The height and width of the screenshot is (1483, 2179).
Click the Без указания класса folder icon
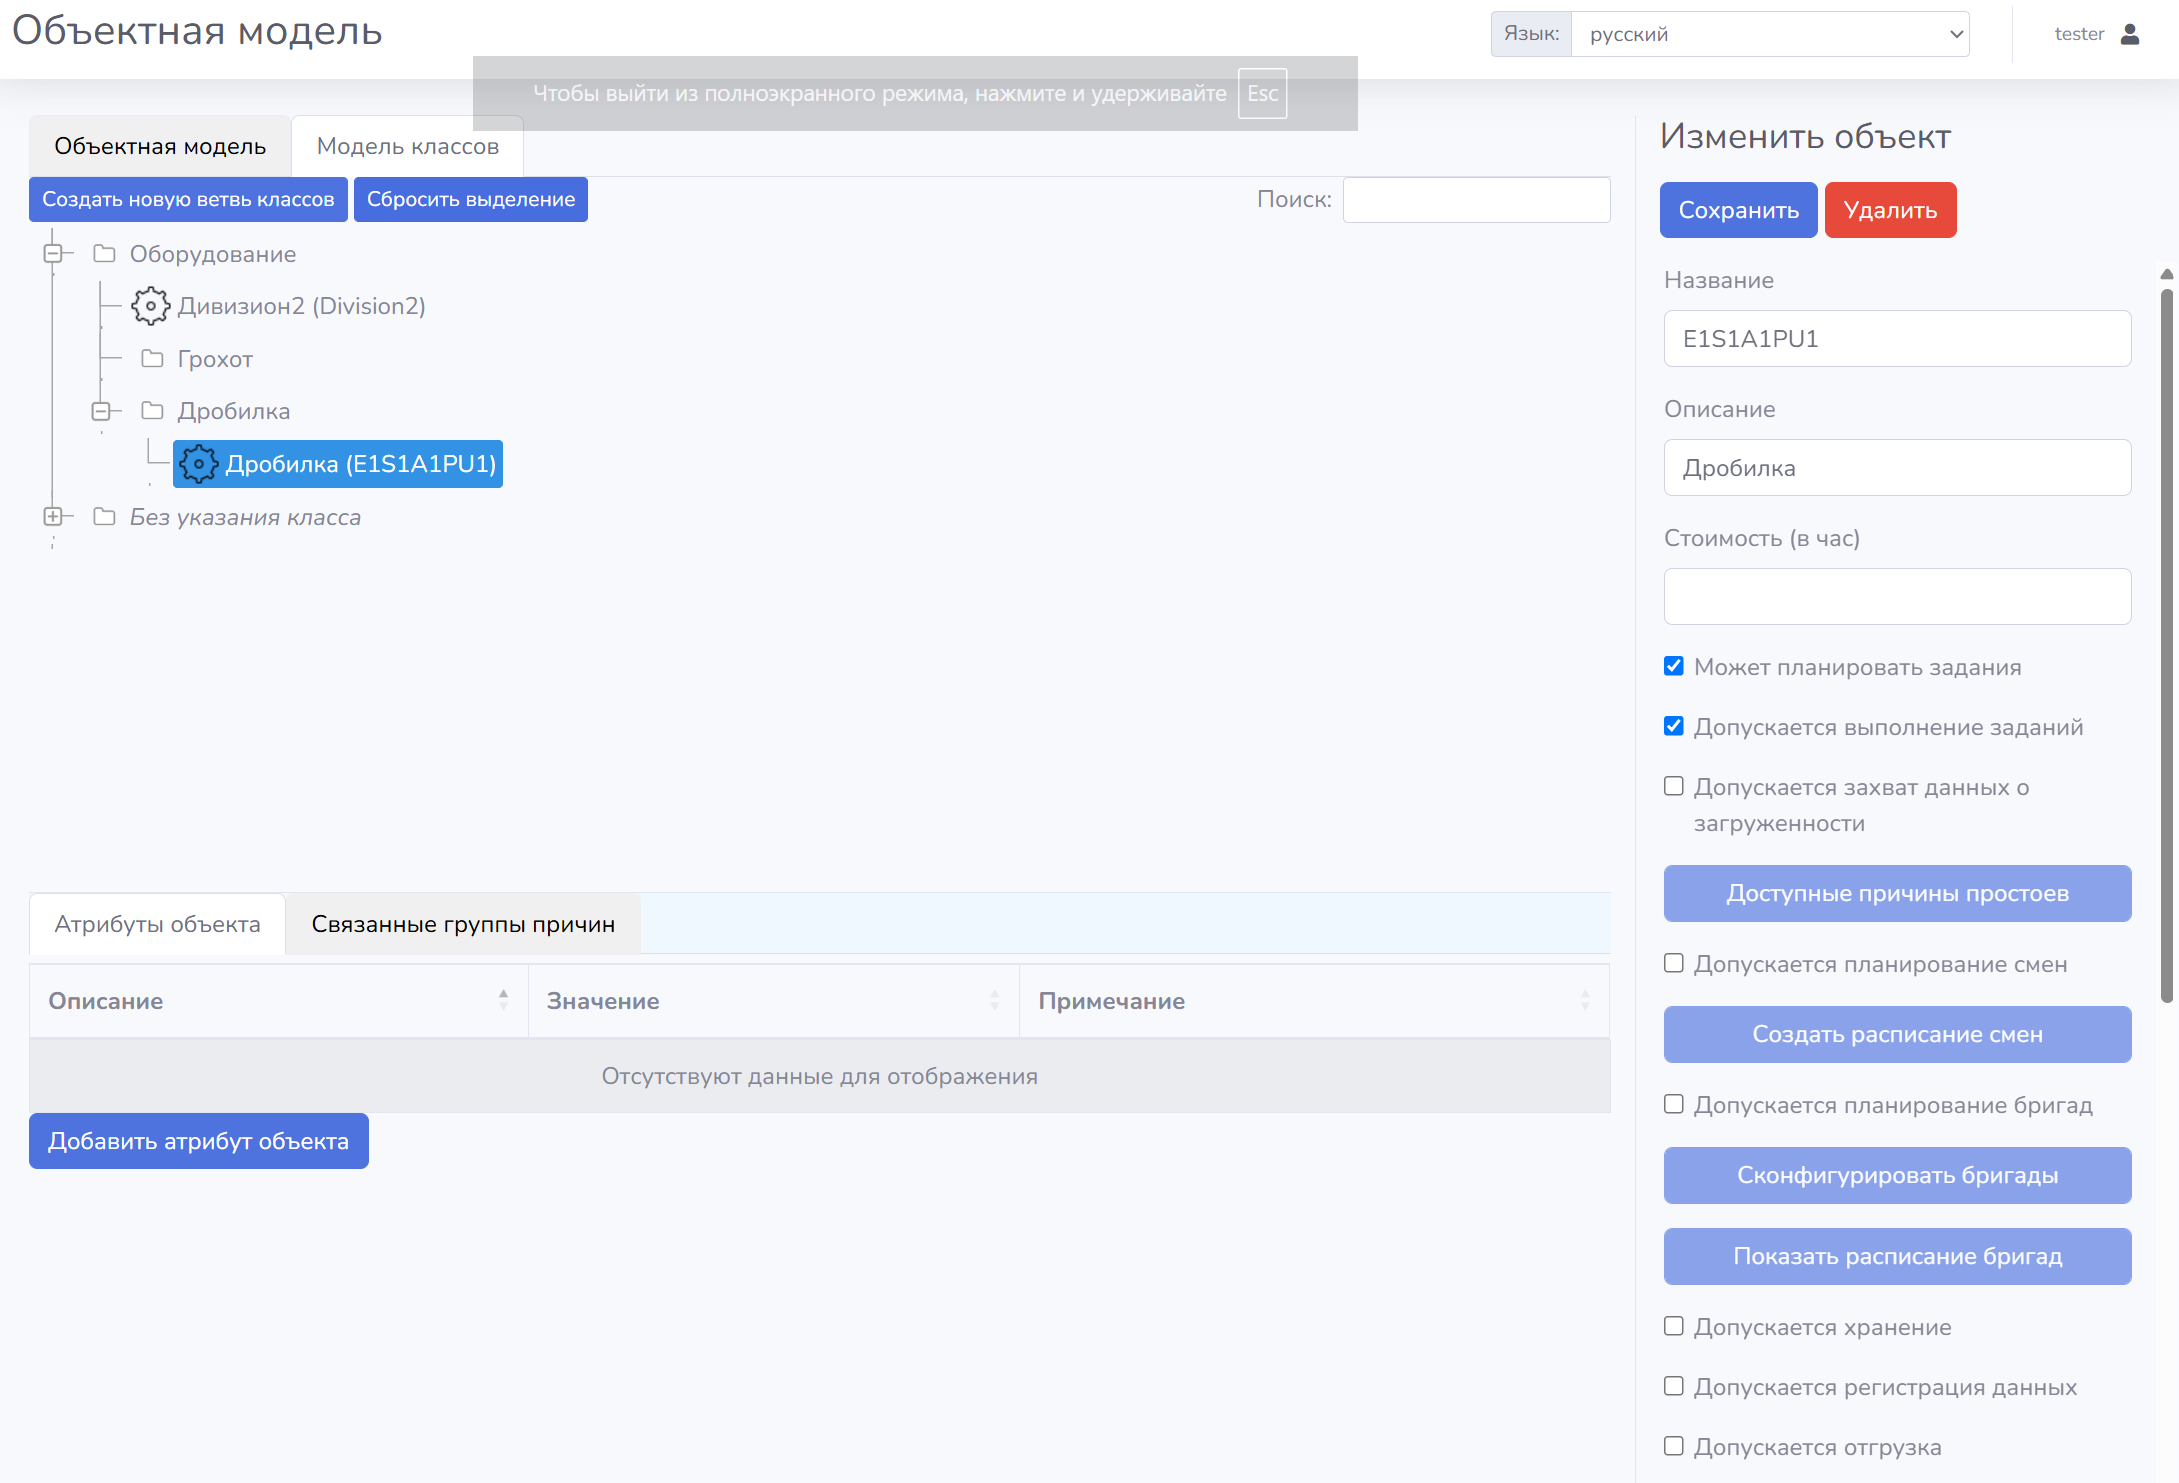104,517
